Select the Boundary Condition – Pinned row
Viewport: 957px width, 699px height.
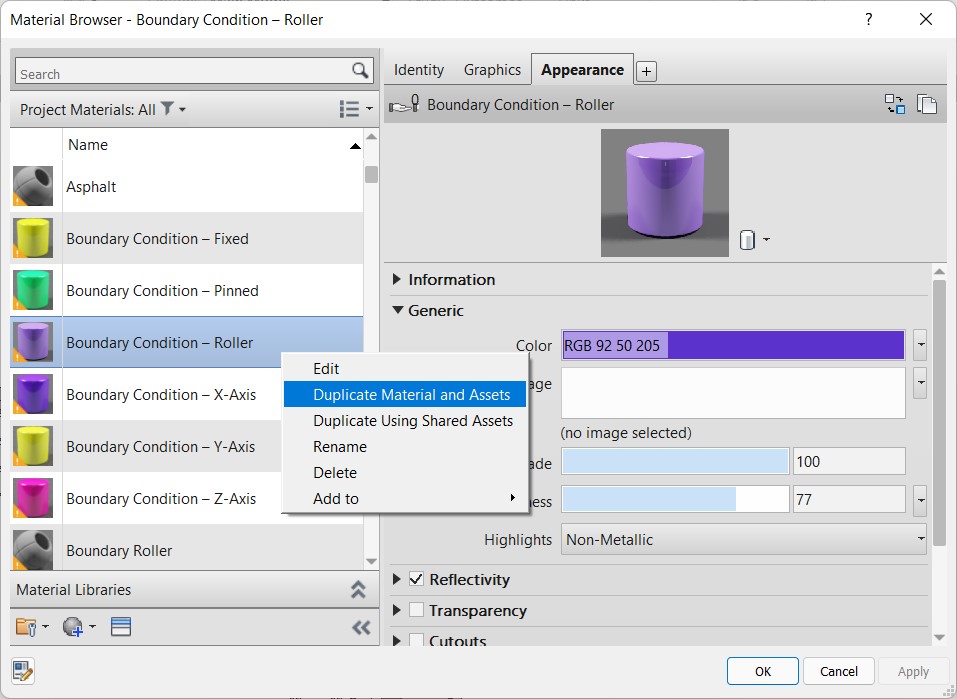click(187, 290)
